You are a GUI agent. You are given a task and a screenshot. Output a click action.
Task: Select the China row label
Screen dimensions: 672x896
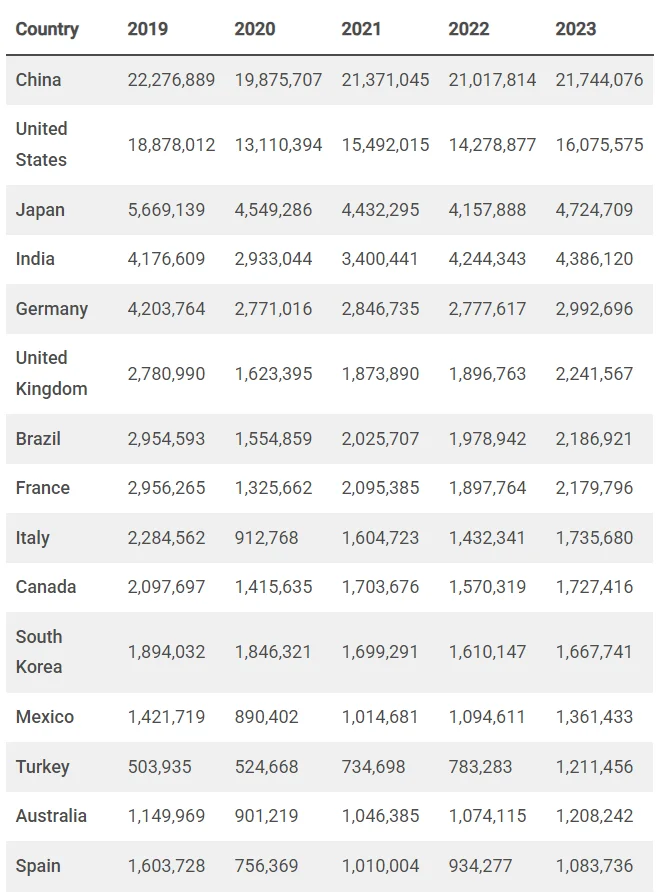(38, 79)
